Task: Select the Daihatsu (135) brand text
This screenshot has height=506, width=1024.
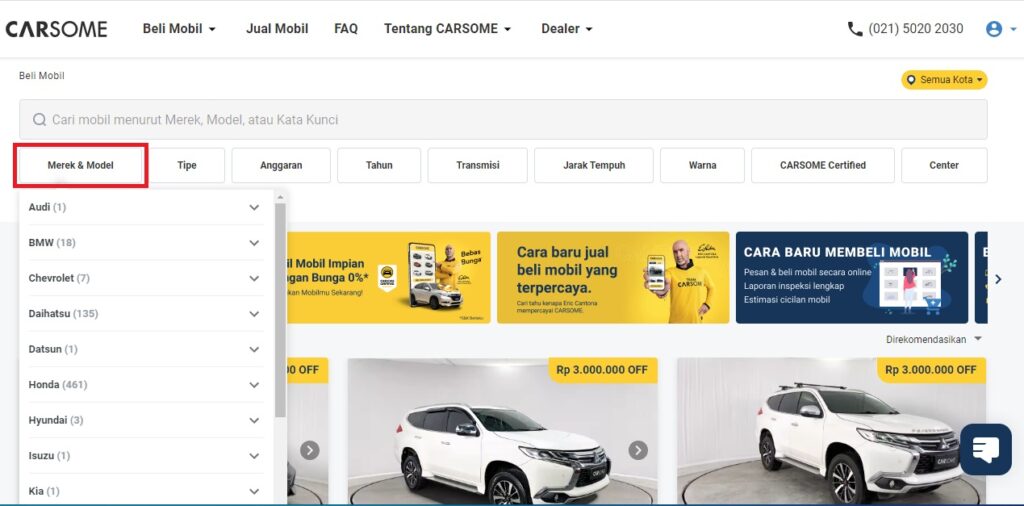Action: pos(63,313)
